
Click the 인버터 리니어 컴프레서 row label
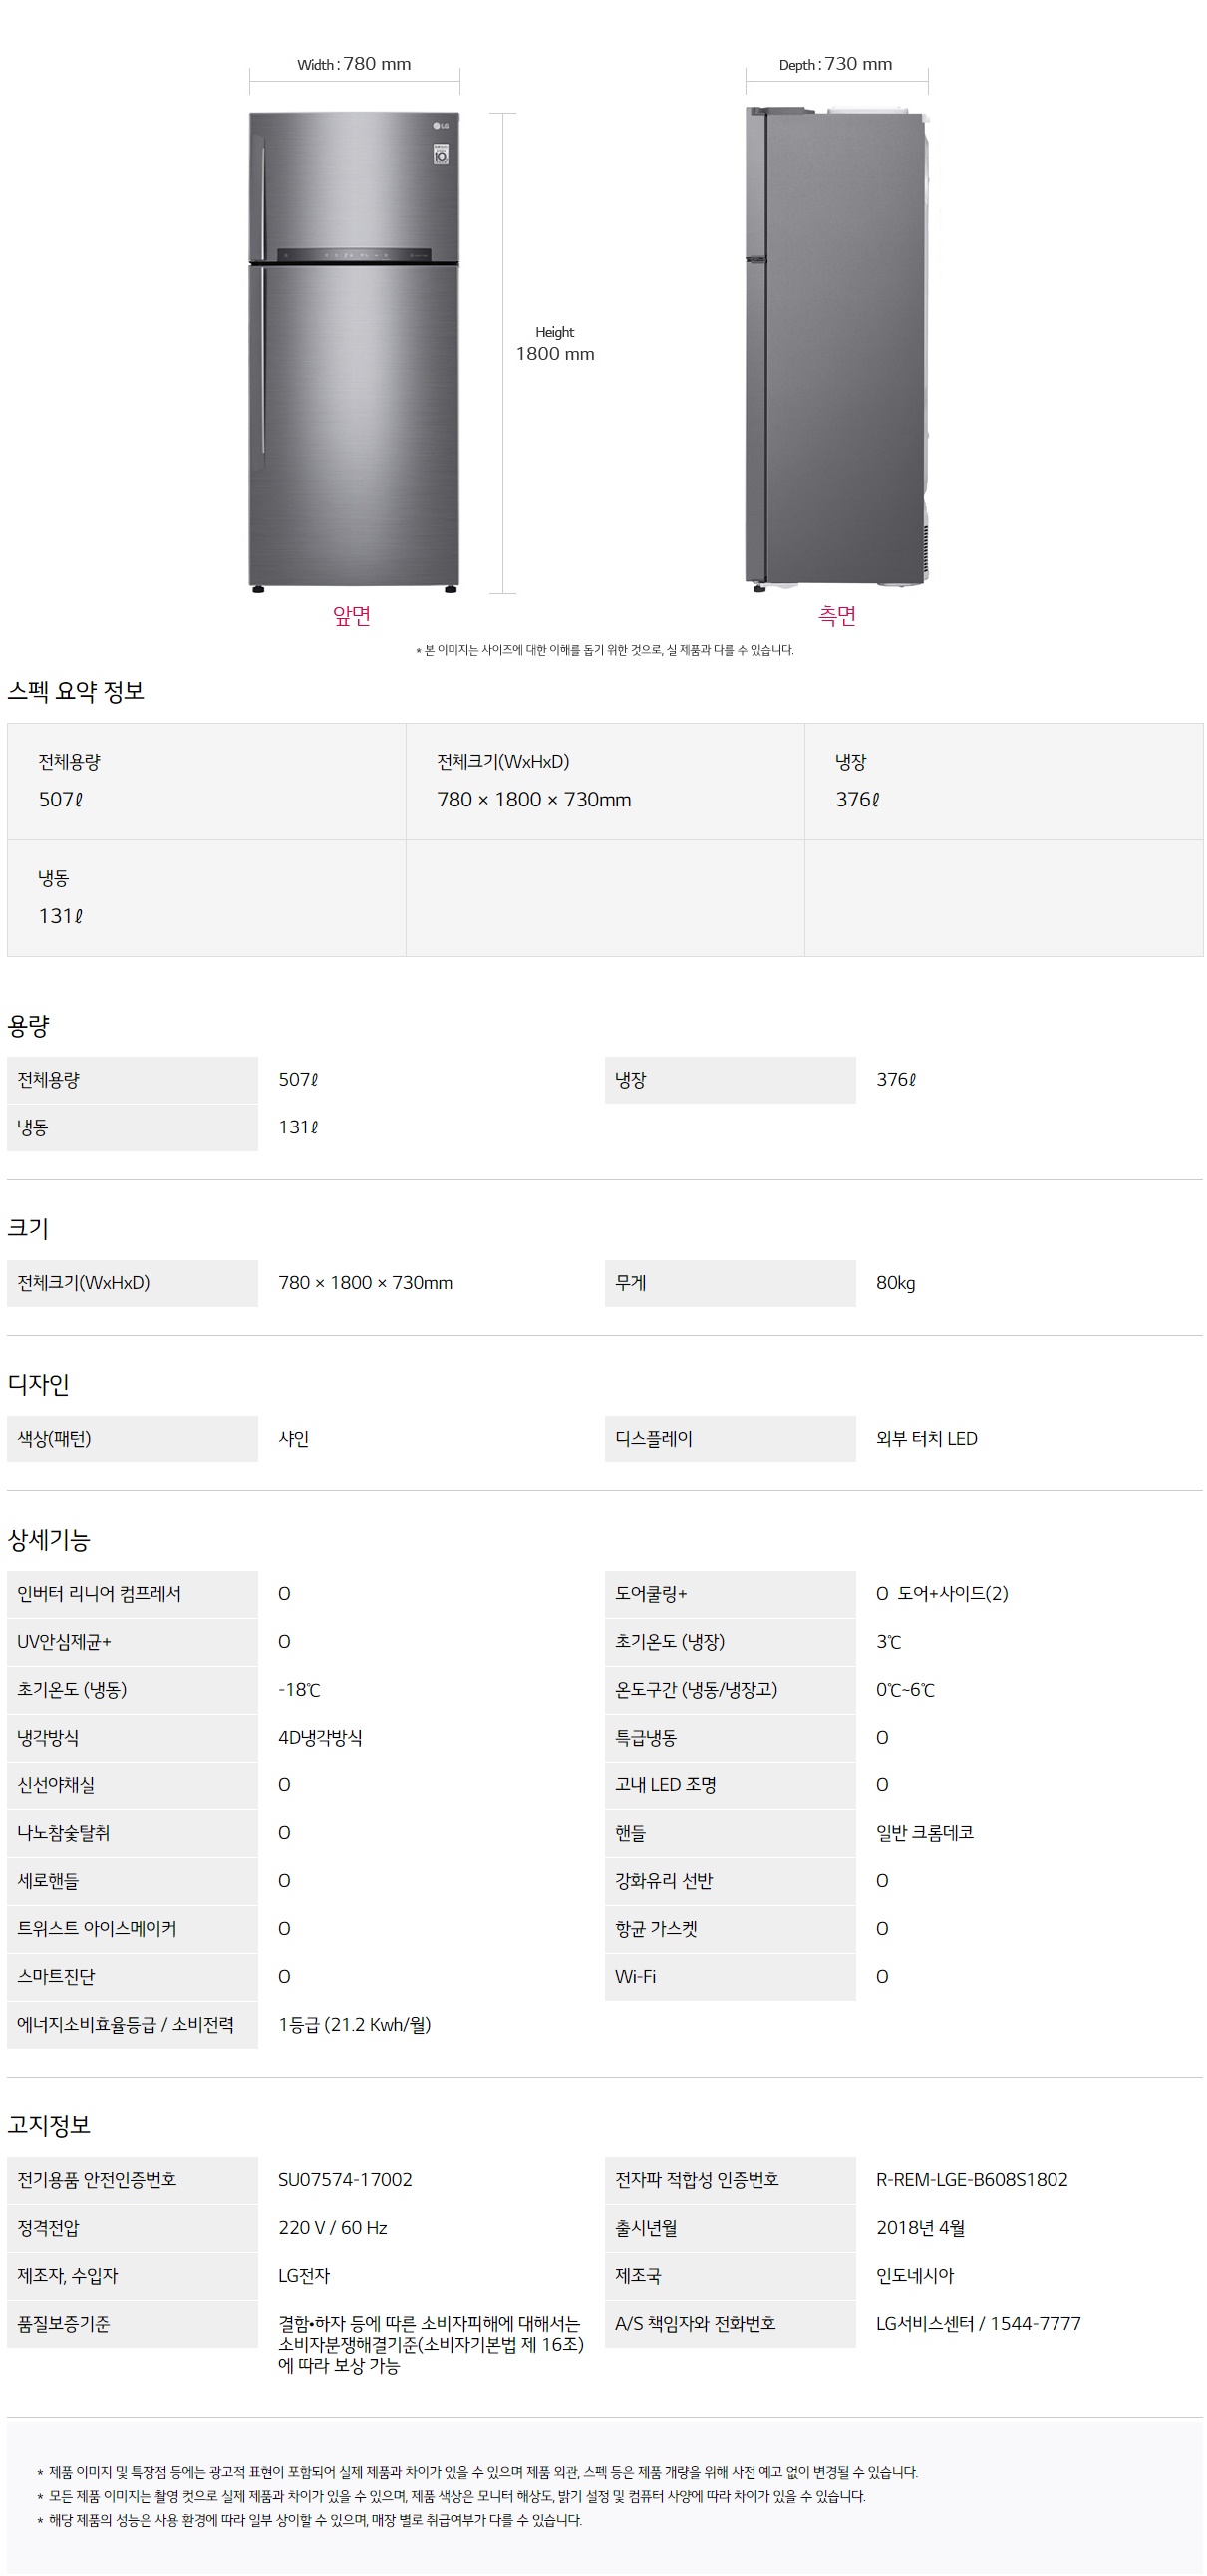pos(100,1594)
